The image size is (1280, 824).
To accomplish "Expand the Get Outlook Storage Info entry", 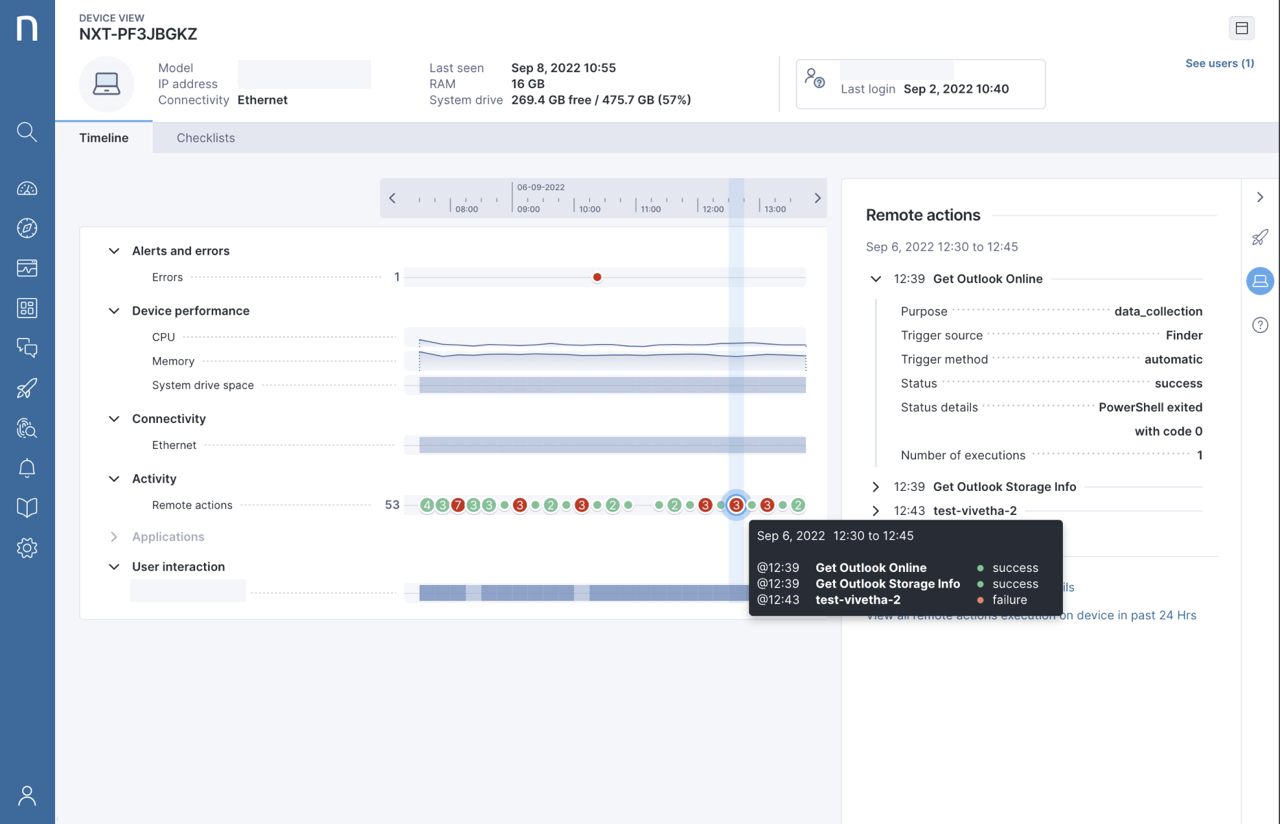I will tap(874, 486).
